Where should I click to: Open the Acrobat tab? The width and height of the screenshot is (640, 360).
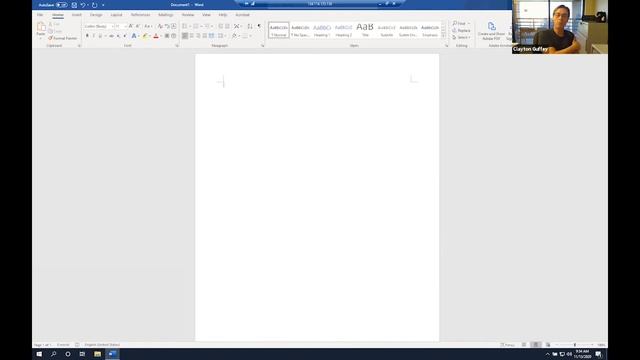click(x=242, y=15)
